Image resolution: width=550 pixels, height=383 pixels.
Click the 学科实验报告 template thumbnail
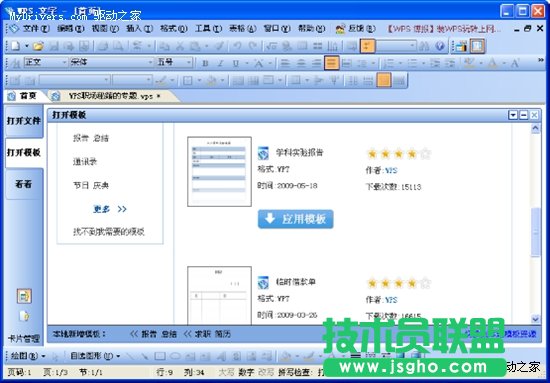[x=219, y=172]
